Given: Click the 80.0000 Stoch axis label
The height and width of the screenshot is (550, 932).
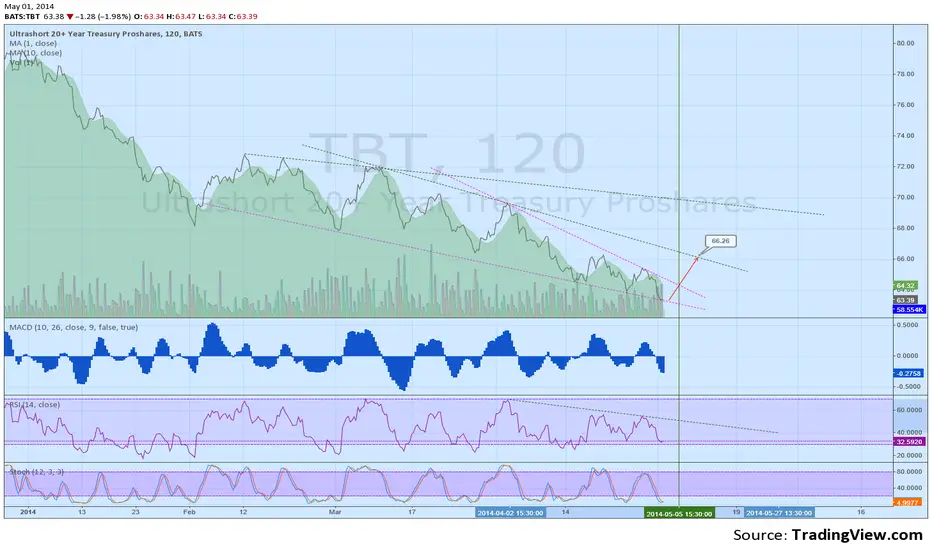Looking at the screenshot, I should 909,472.
